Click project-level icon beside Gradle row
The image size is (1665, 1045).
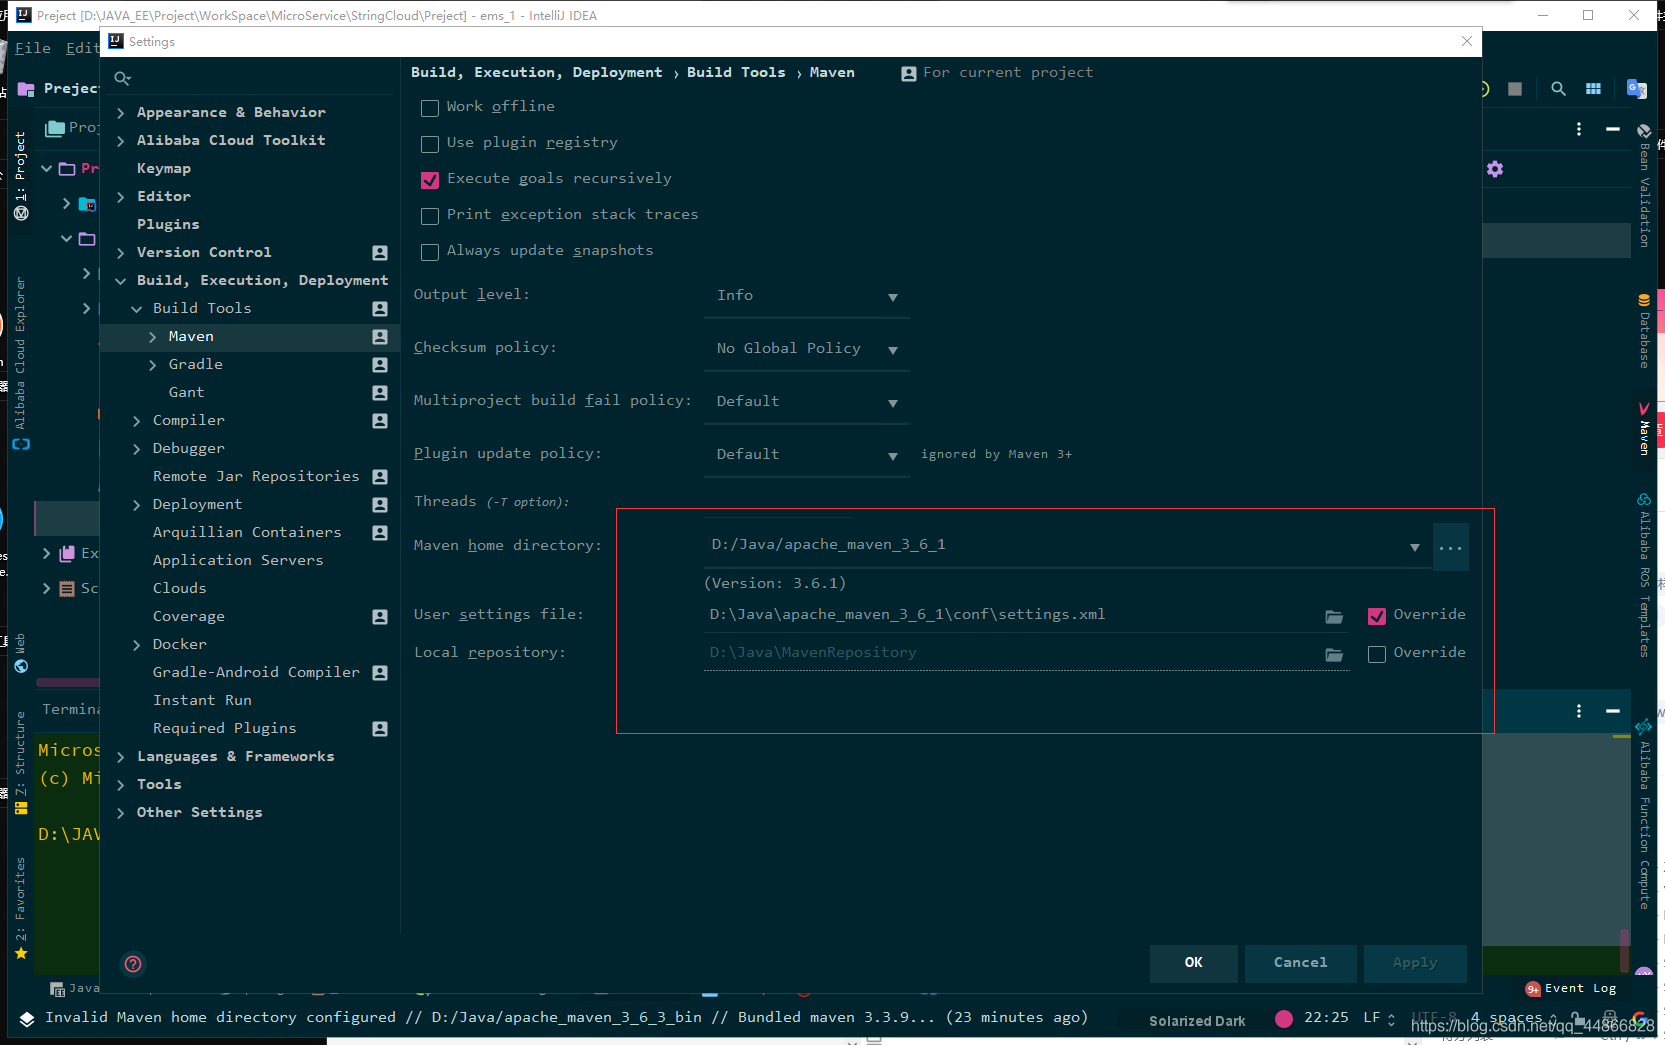pyautogui.click(x=380, y=365)
